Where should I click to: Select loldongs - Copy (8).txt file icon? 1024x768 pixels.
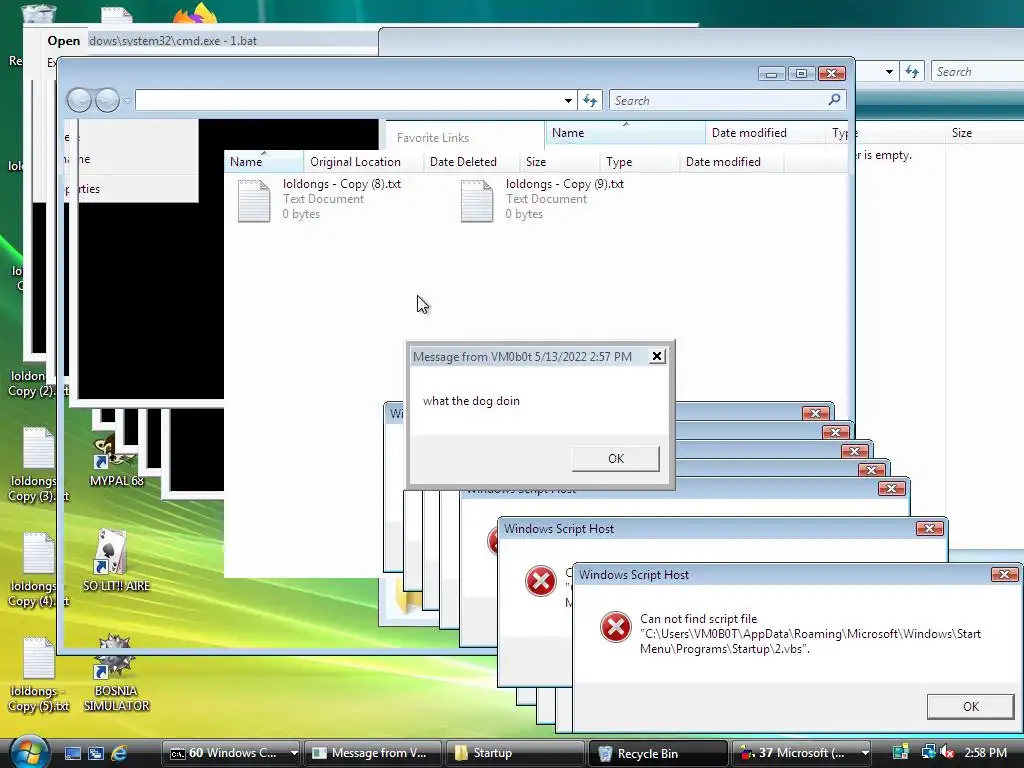pos(254,200)
